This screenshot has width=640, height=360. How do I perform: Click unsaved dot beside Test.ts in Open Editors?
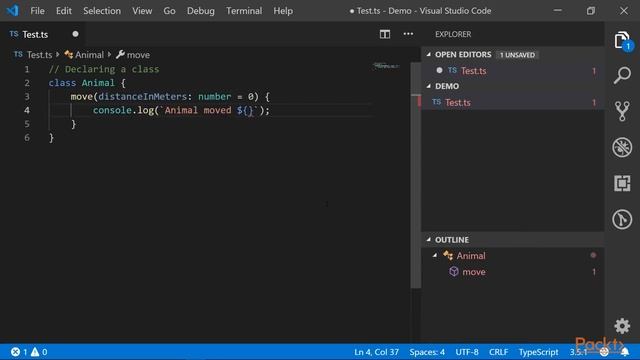click(x=439, y=70)
